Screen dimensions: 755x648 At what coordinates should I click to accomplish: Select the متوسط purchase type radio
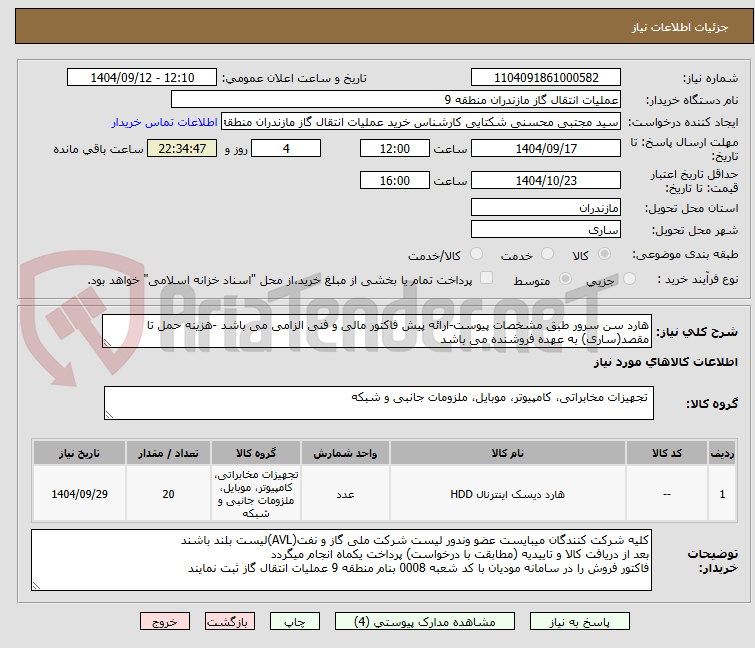[x=565, y=278]
